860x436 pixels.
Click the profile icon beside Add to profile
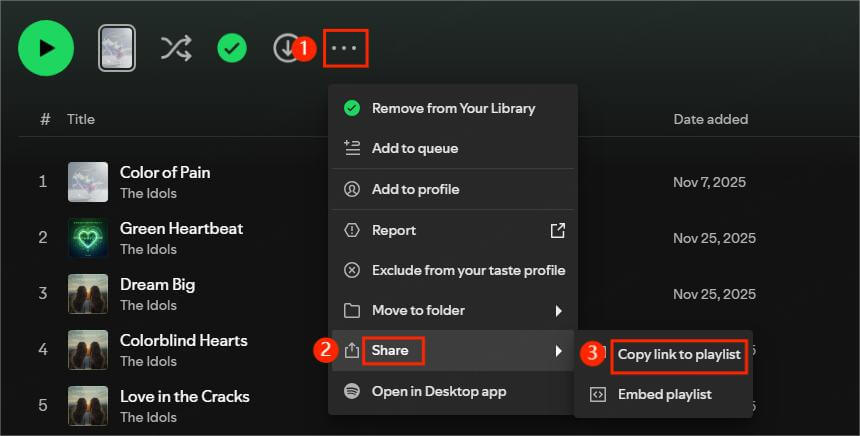point(352,189)
